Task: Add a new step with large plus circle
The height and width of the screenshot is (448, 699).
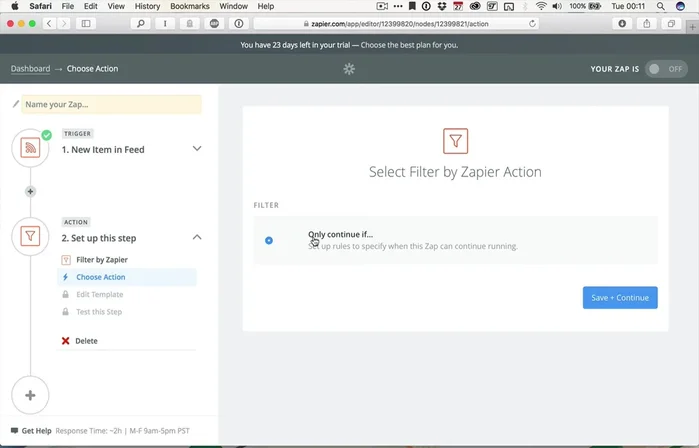Action: tap(30, 395)
